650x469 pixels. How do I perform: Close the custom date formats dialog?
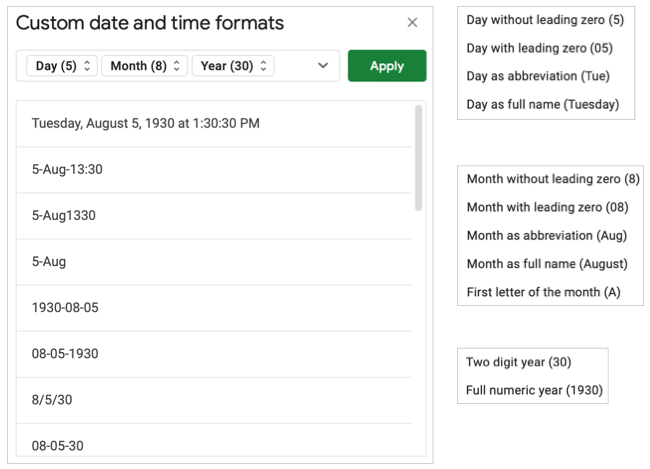click(x=413, y=23)
